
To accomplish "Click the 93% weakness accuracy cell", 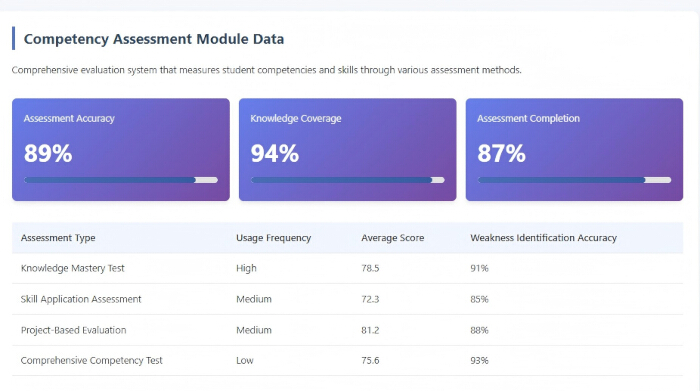I will pos(479,361).
